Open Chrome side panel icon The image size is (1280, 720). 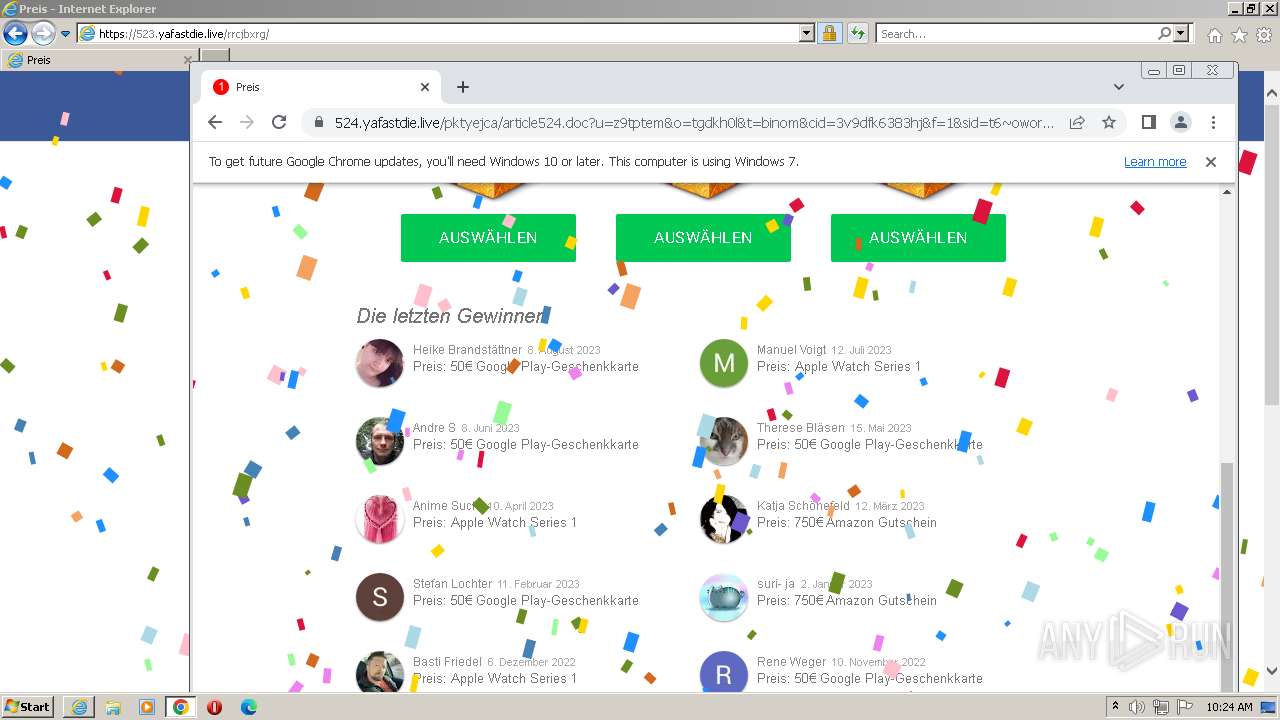(x=1149, y=122)
